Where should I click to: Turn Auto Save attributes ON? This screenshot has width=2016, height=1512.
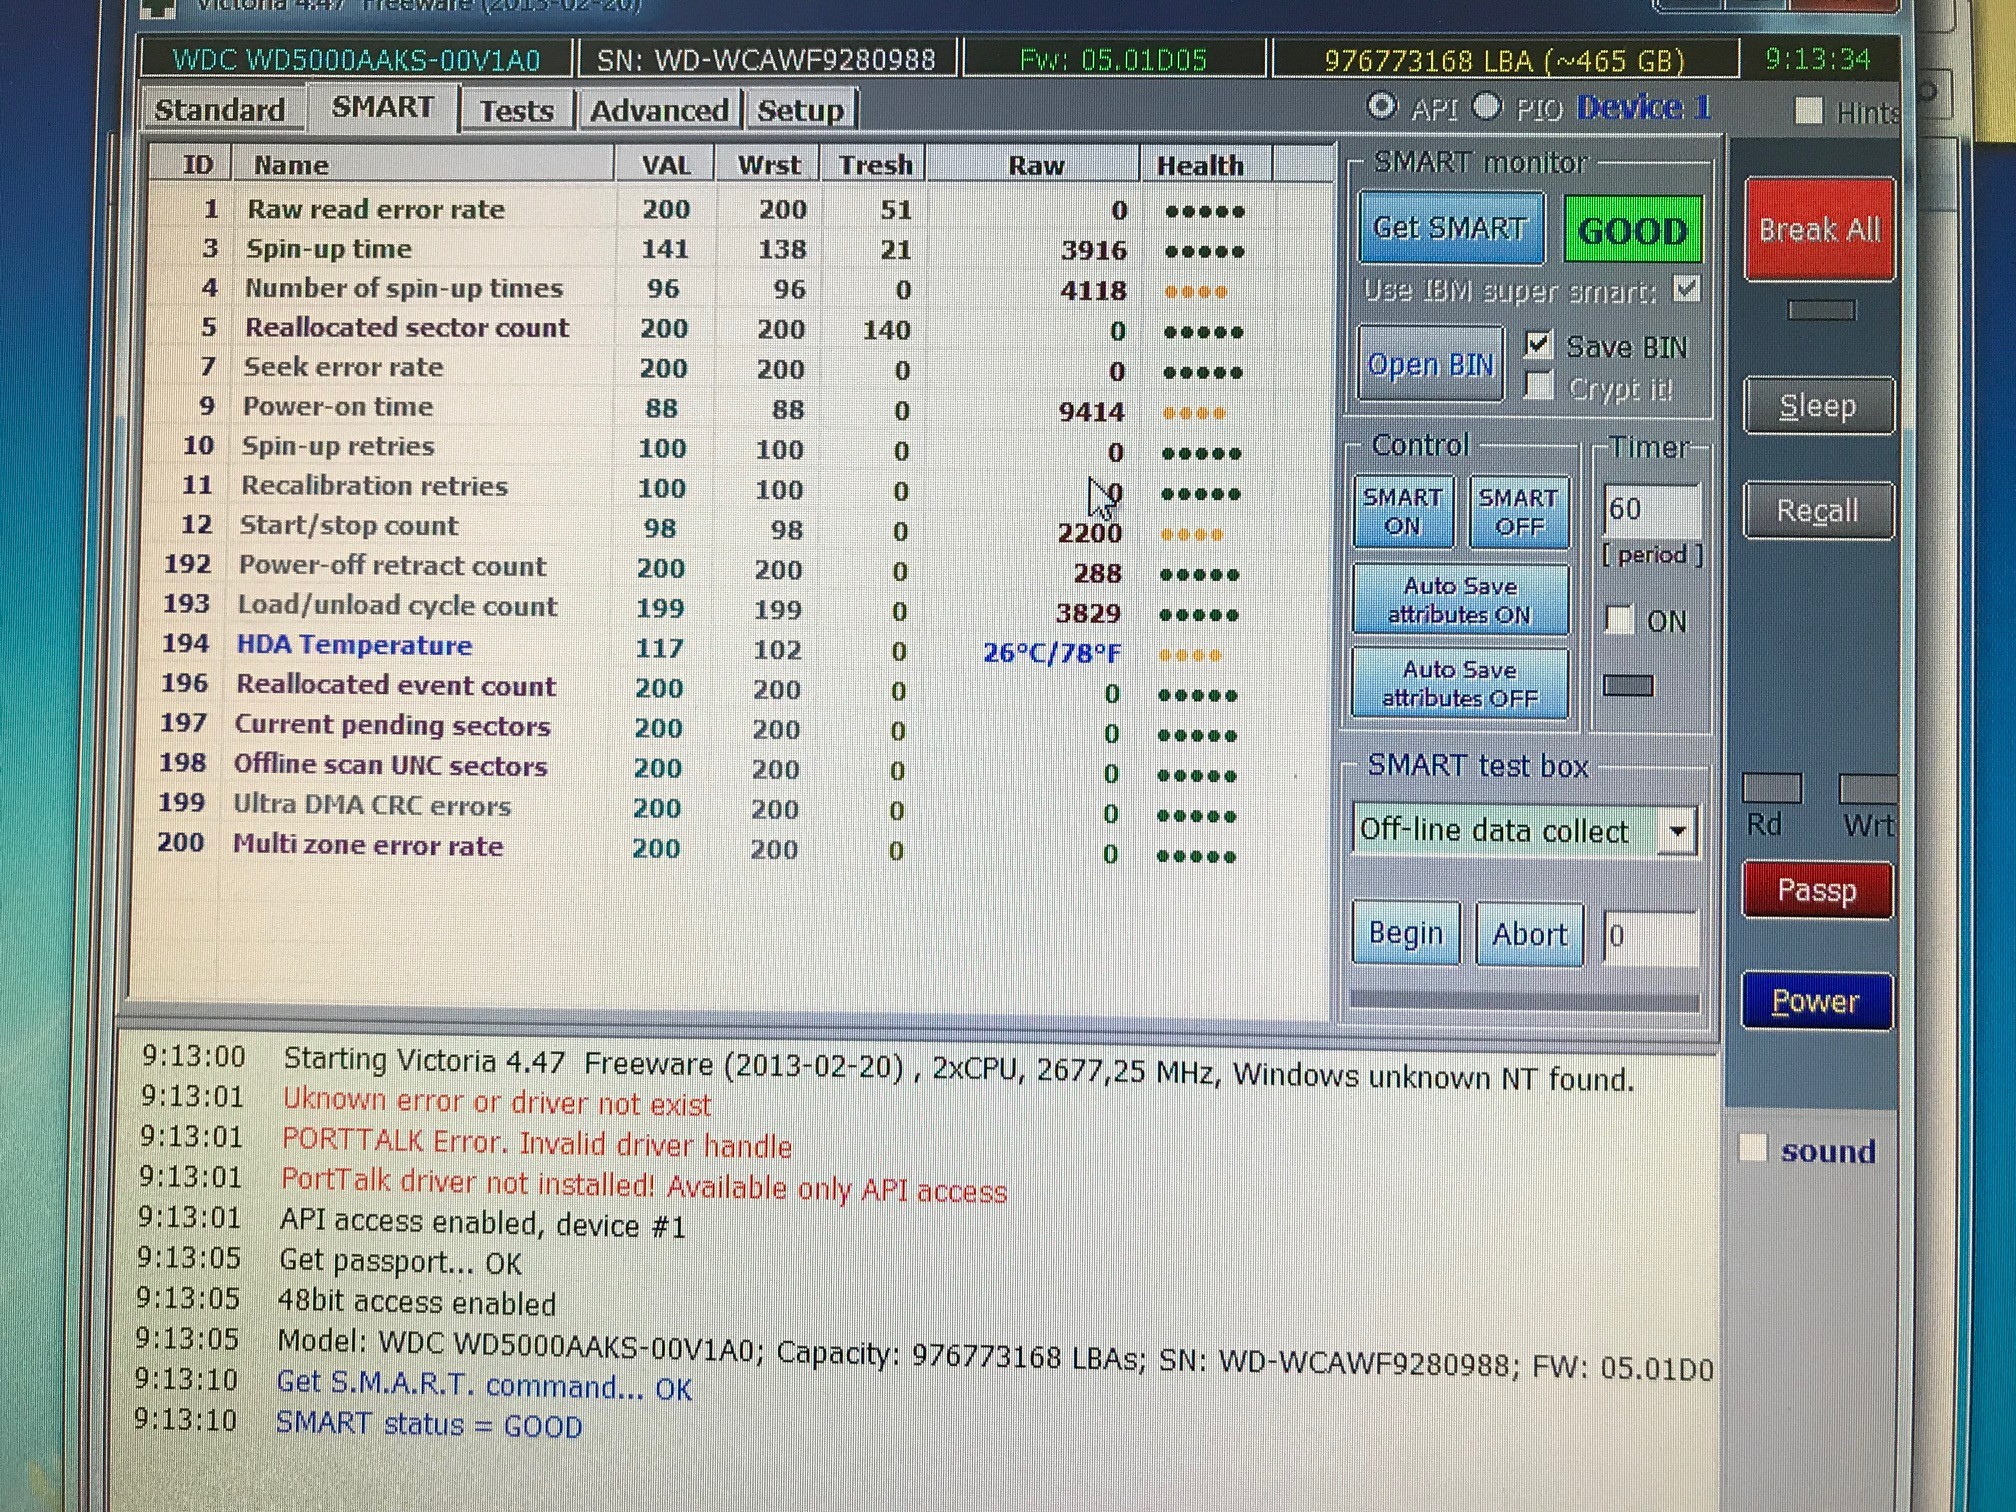point(1460,600)
